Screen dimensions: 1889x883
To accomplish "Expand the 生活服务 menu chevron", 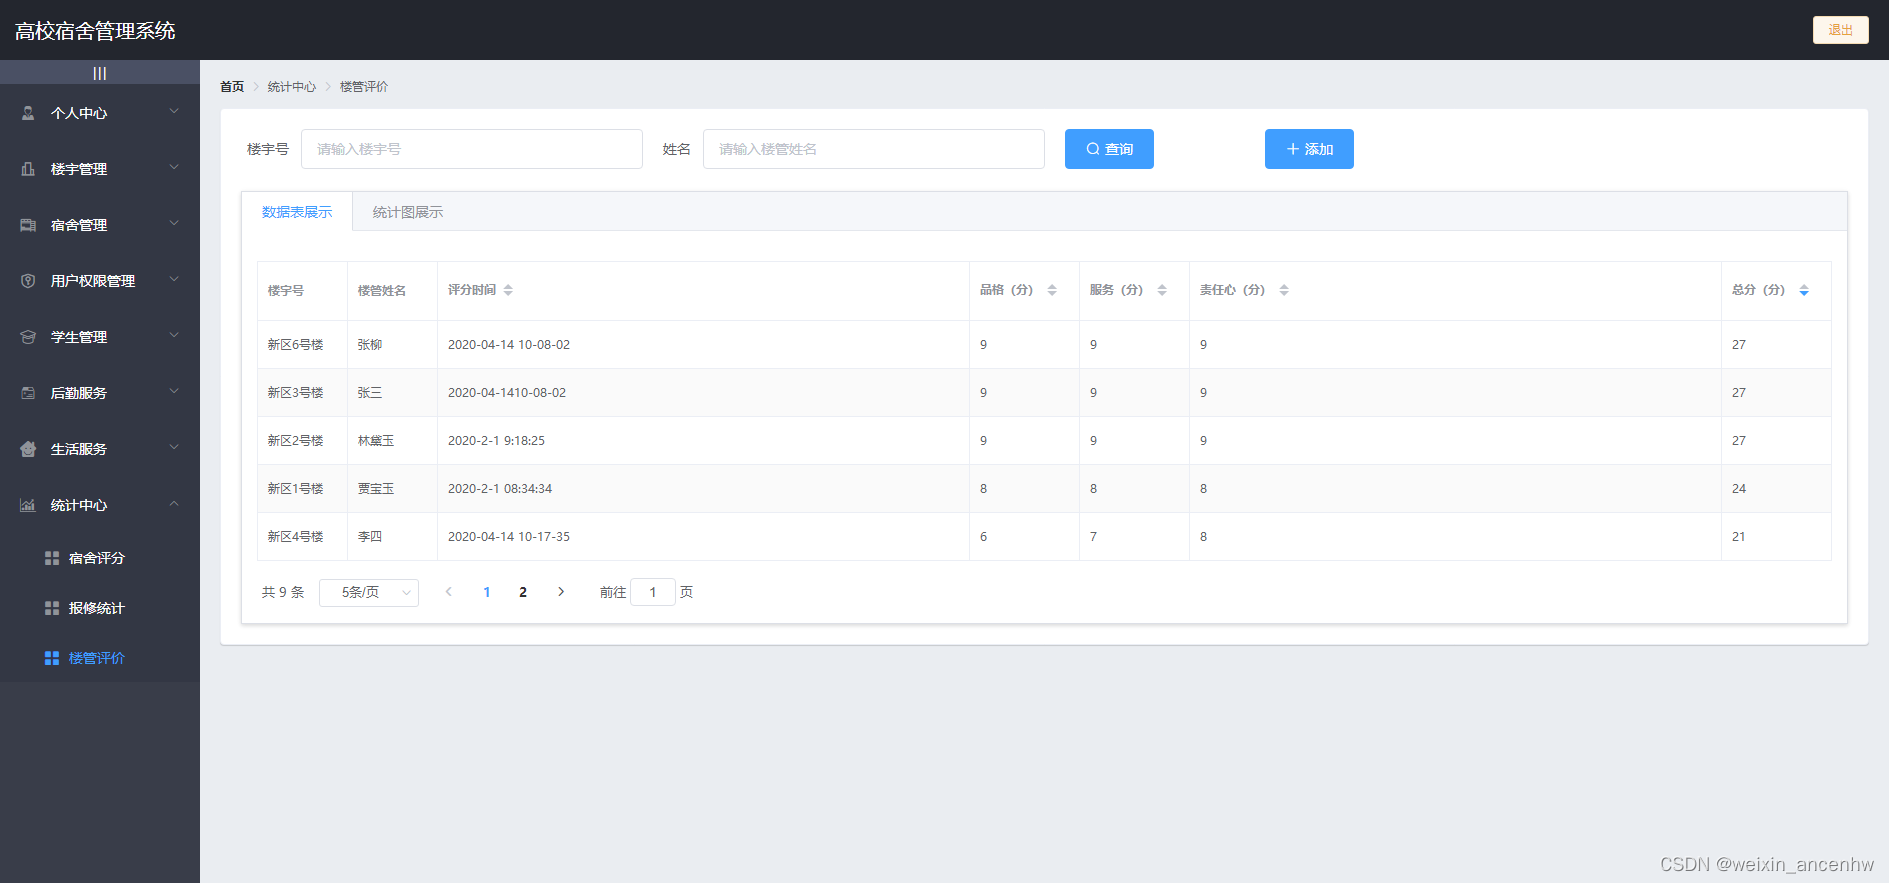I will point(174,447).
